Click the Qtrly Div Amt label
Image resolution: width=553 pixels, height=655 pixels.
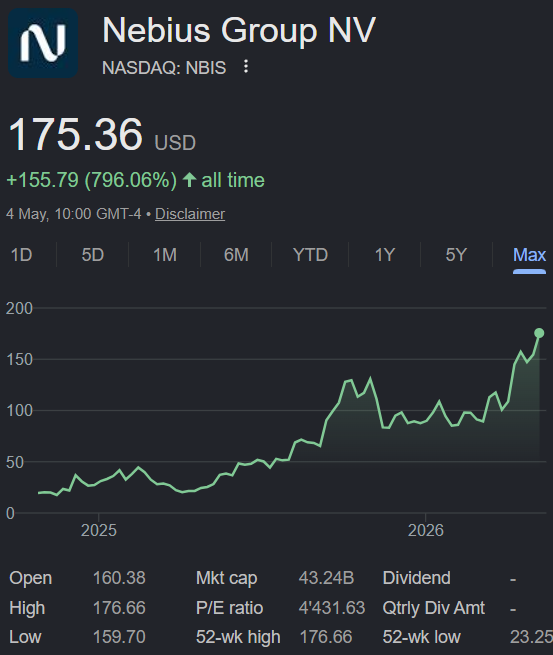[x=434, y=608]
